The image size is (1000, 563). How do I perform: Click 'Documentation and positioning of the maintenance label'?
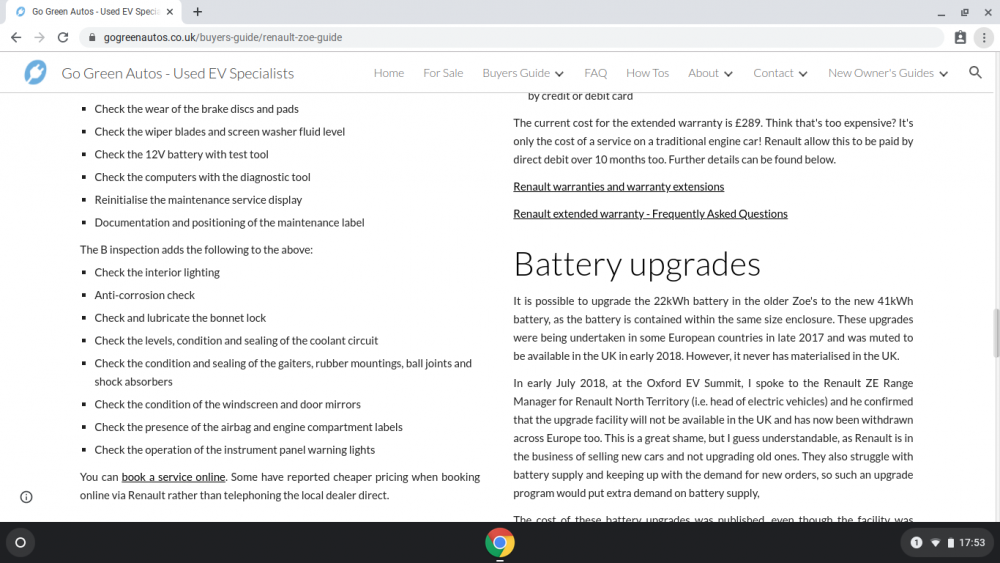pyautogui.click(x=230, y=223)
